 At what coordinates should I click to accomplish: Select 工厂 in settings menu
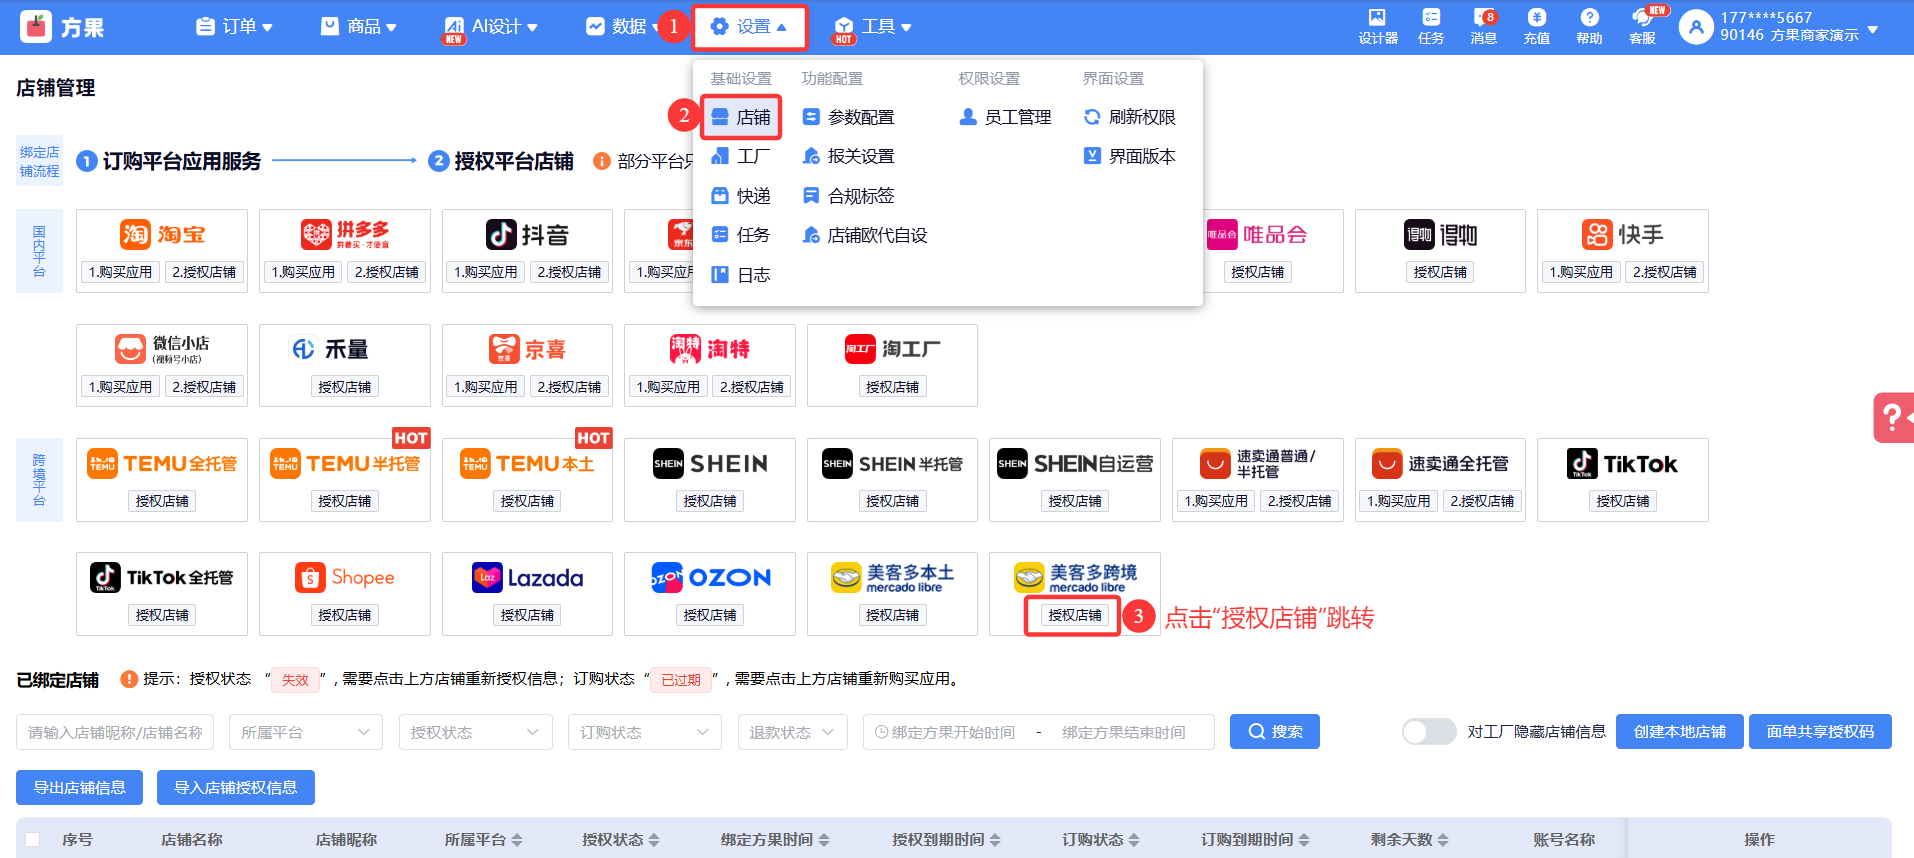pos(741,157)
